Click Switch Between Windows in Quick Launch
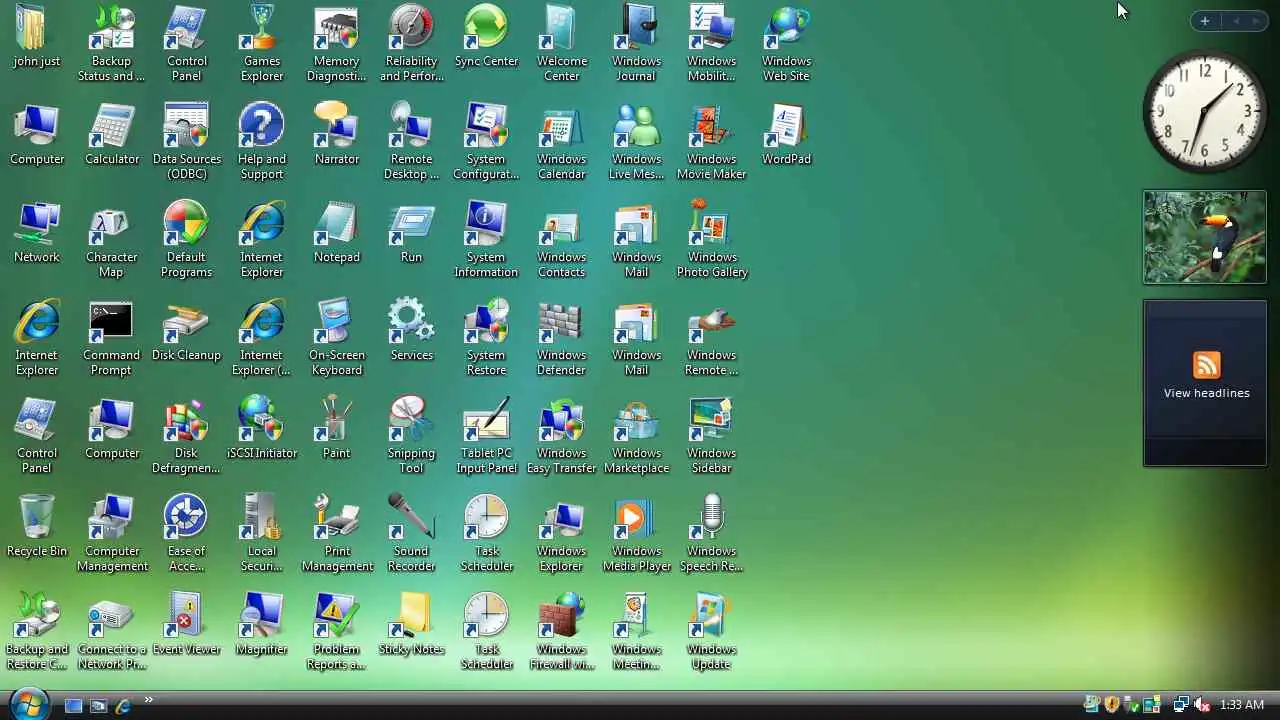1280x720 pixels. [x=98, y=706]
